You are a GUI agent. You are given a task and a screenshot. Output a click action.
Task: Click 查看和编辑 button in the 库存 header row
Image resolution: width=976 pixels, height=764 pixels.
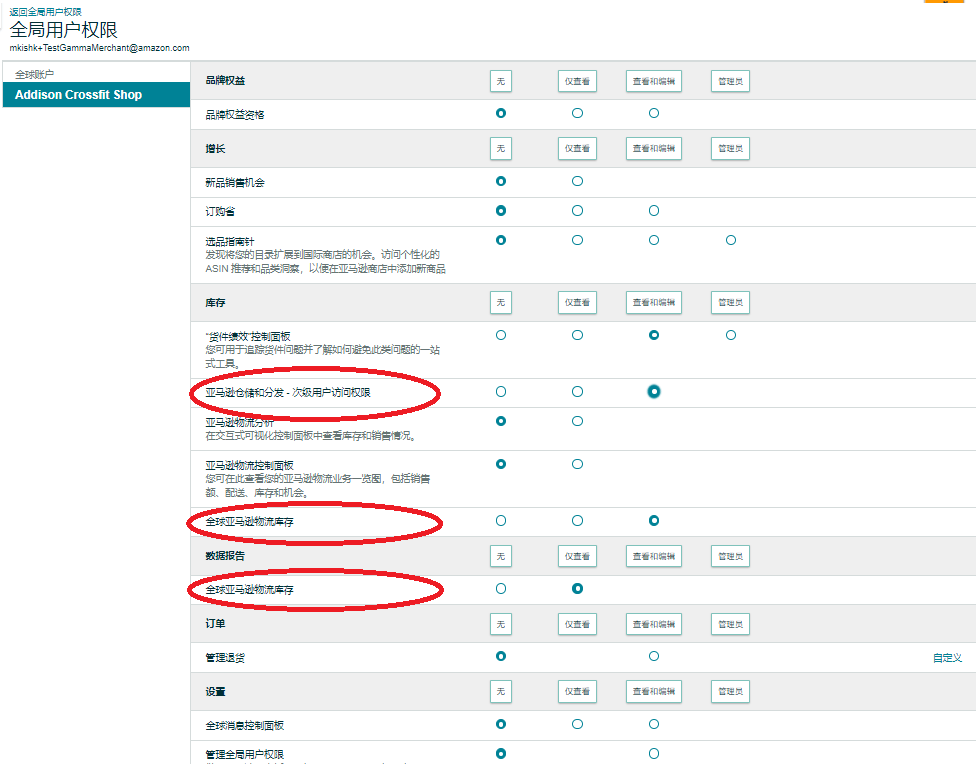[x=654, y=302]
